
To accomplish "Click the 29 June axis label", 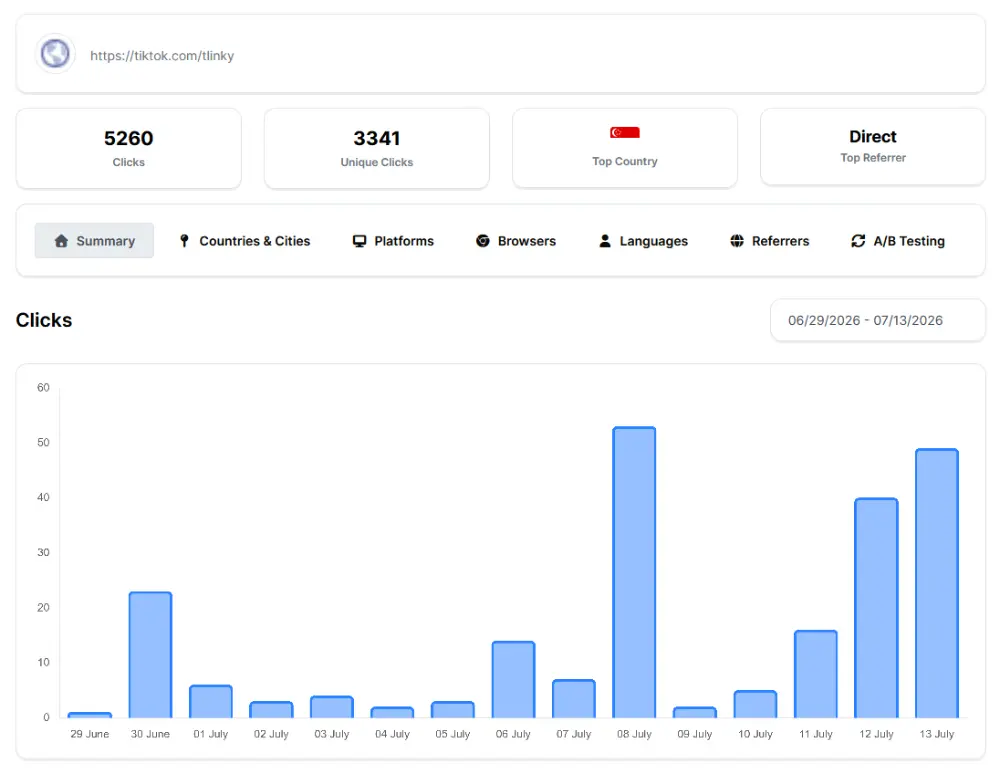I will [90, 734].
